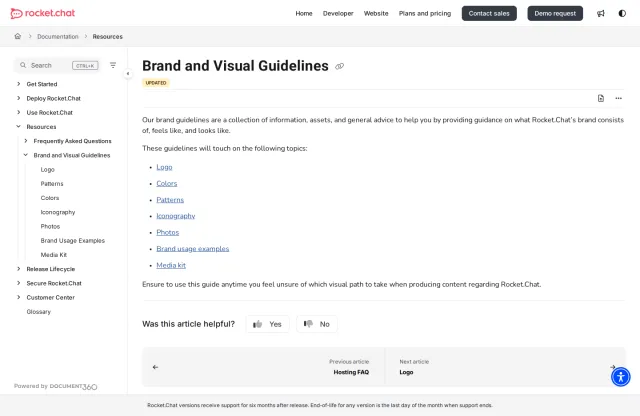Click the thumbs-up Yes button

coord(268,324)
